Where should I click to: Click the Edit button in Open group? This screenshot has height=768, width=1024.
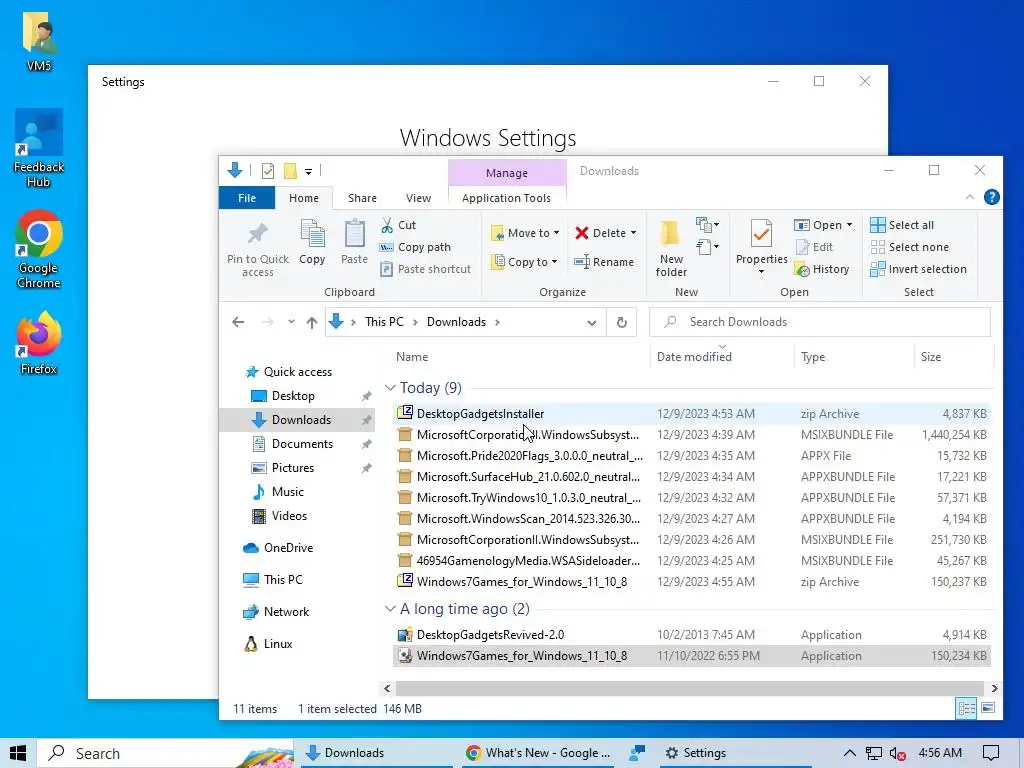point(814,247)
